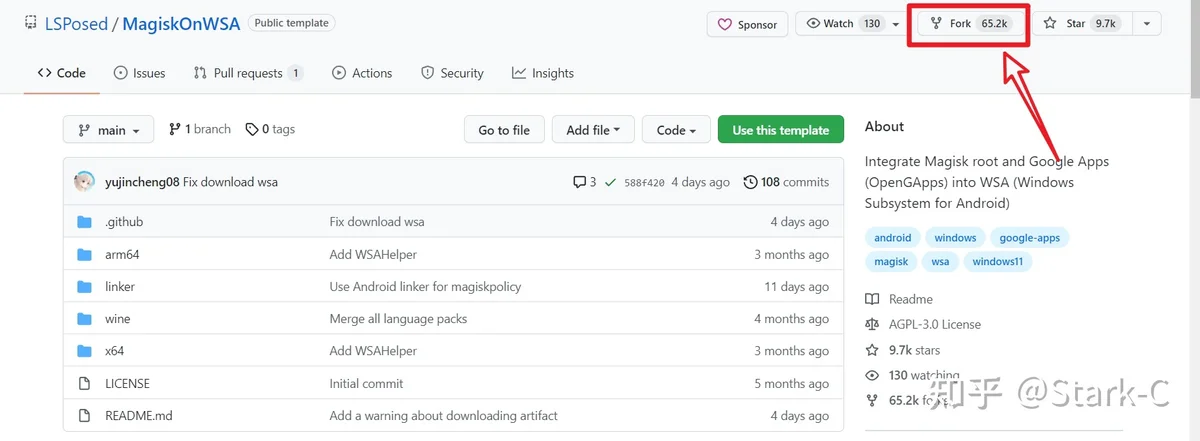The width and height of the screenshot is (1200, 441).
Task: Click the folder icon for x64
Action: point(84,351)
